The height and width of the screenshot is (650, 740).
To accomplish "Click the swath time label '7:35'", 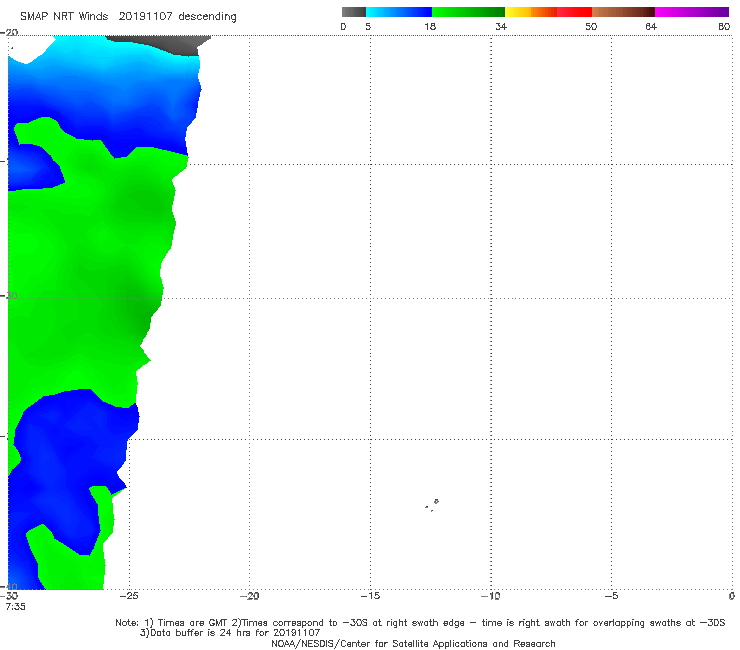I will pos(15,607).
